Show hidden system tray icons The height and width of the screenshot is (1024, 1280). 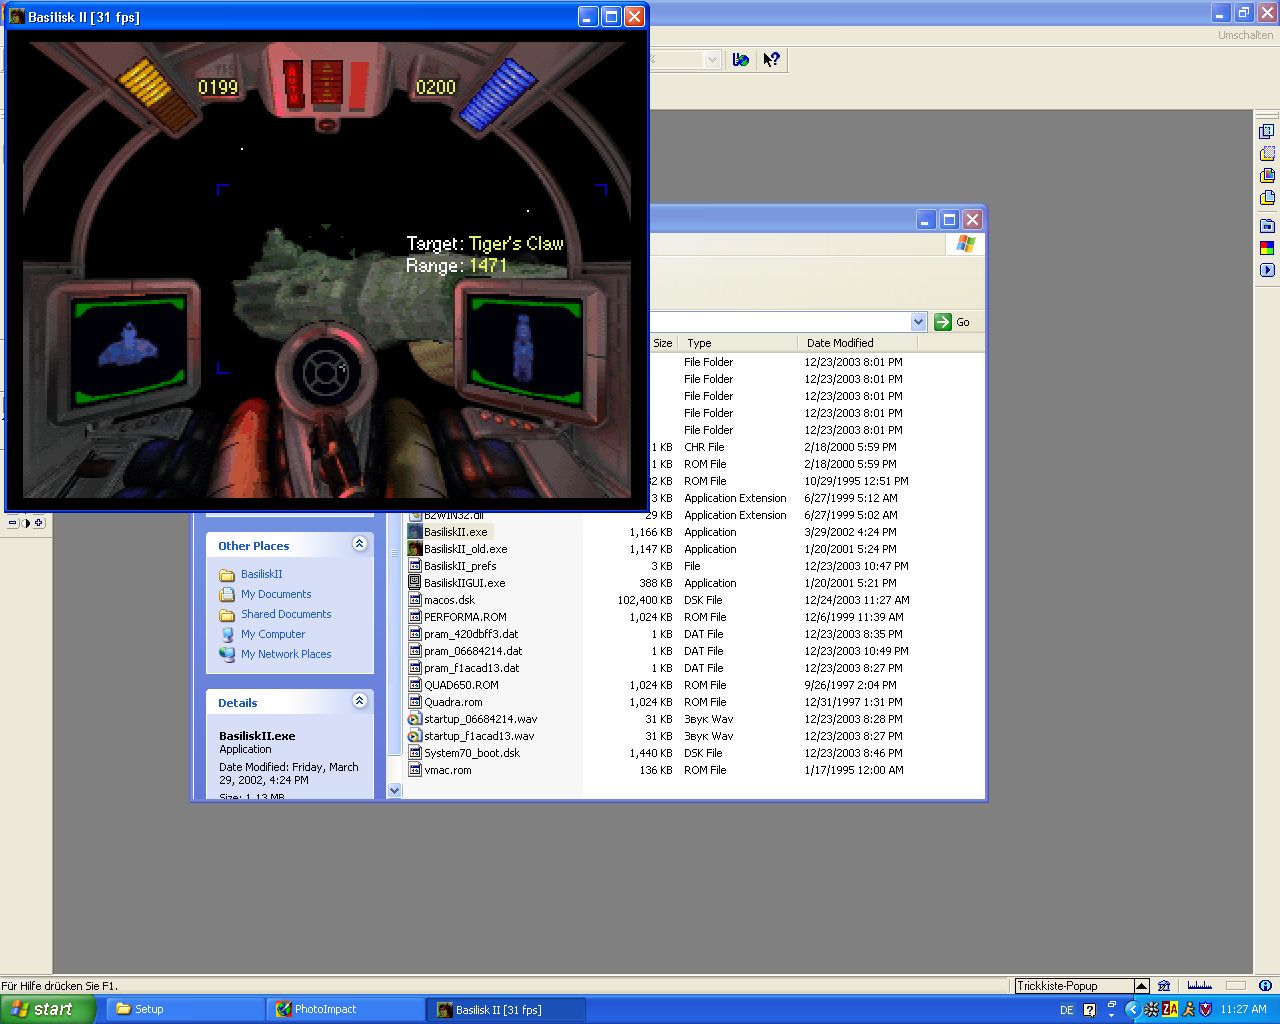(1132, 1009)
